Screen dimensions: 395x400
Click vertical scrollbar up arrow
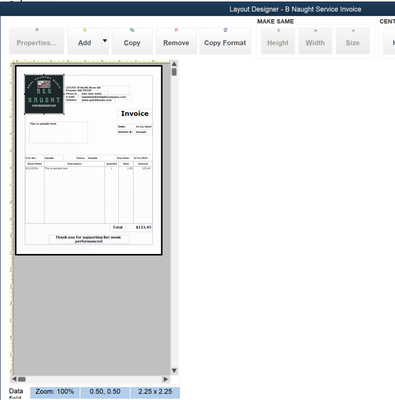pos(174,64)
